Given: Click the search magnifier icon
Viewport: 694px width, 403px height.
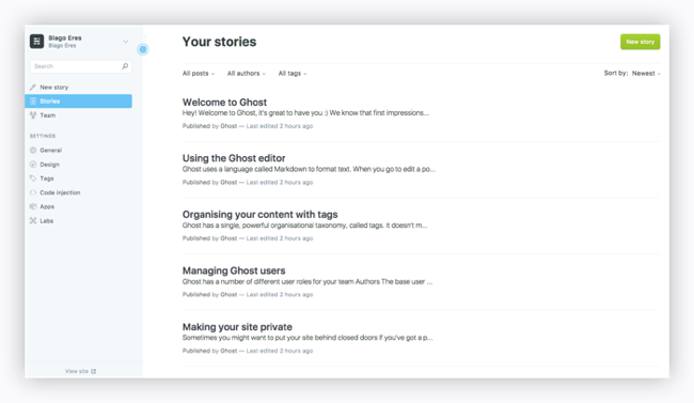Looking at the screenshot, I should (125, 66).
